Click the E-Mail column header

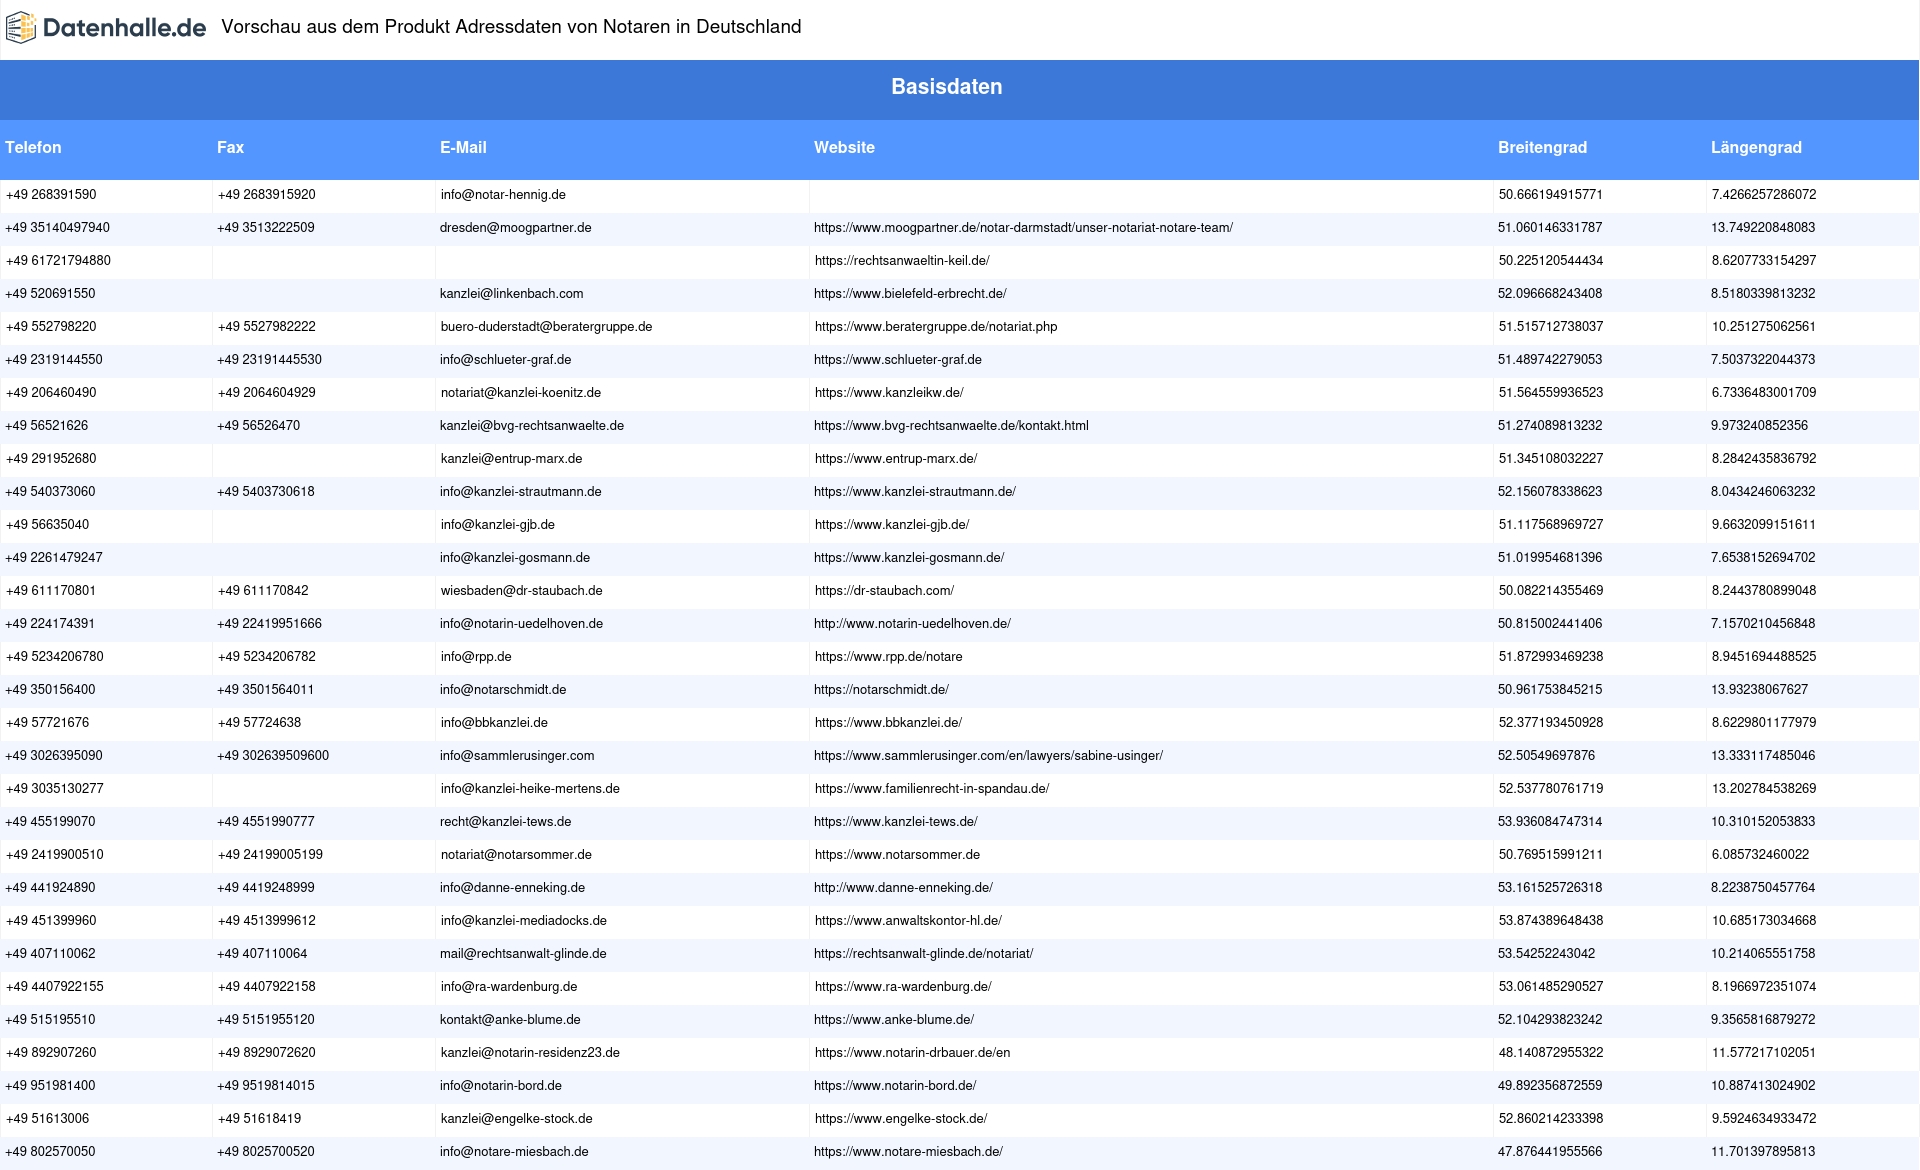pos(463,147)
